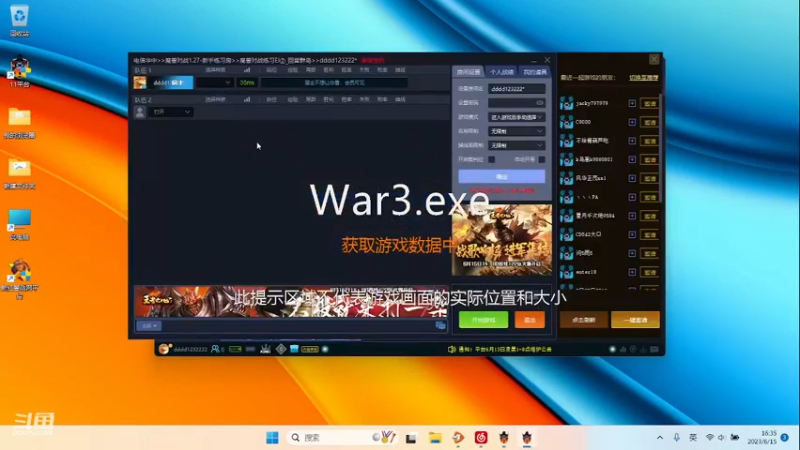
Task: Click the 一键邀请 invite-all button
Action: click(635, 320)
